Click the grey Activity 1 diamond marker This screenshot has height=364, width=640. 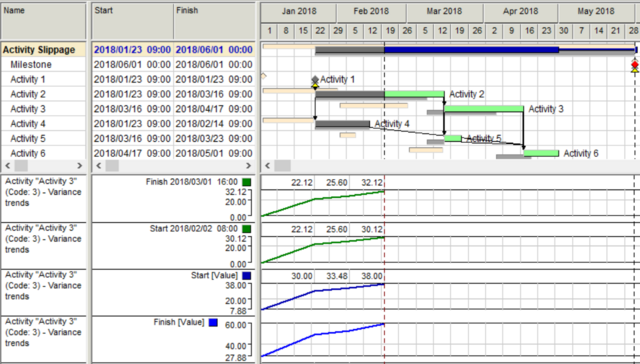point(315,79)
